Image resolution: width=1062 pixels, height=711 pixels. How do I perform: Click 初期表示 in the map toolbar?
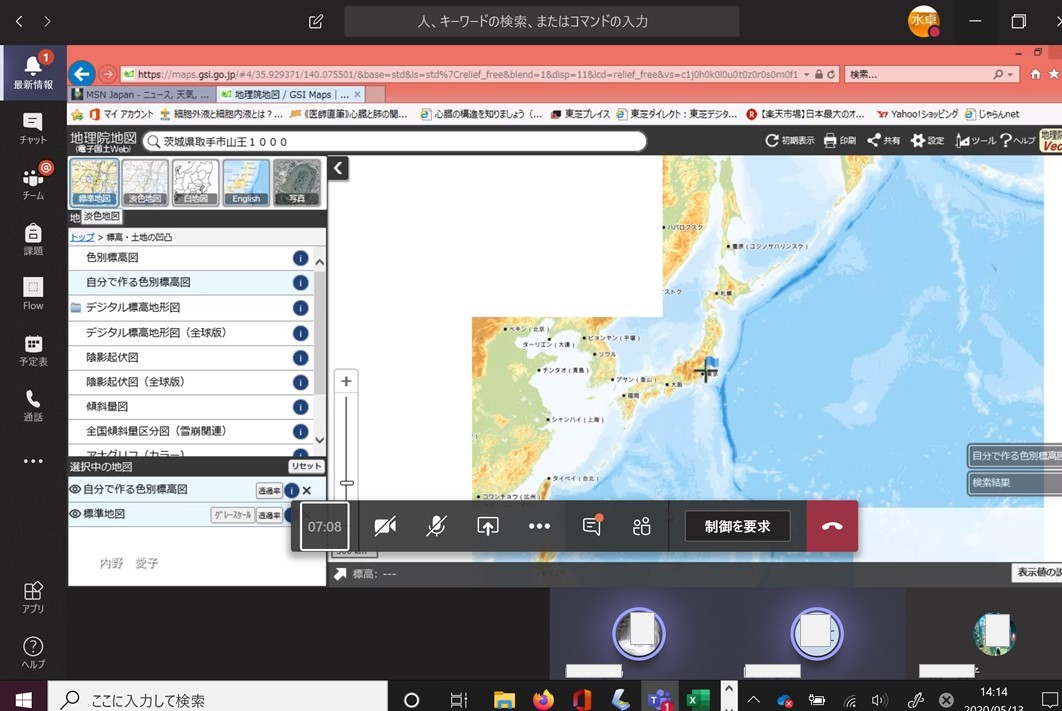click(790, 140)
